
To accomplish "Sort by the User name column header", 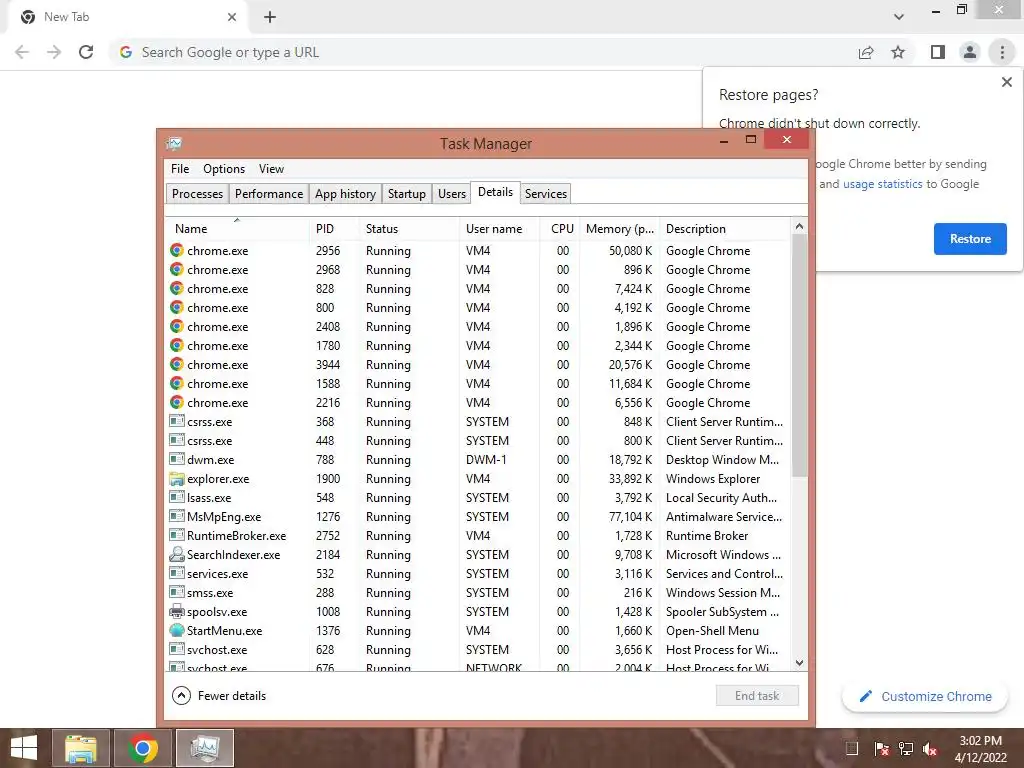I will coord(500,229).
